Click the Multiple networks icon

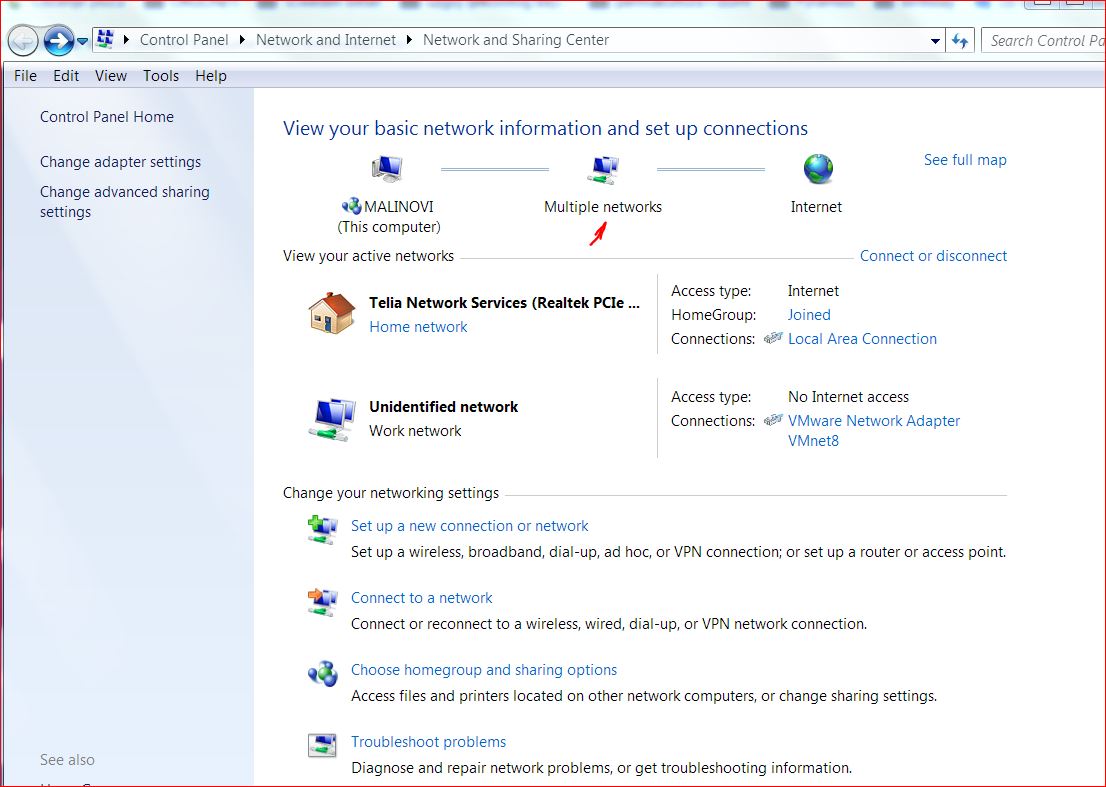tap(602, 169)
